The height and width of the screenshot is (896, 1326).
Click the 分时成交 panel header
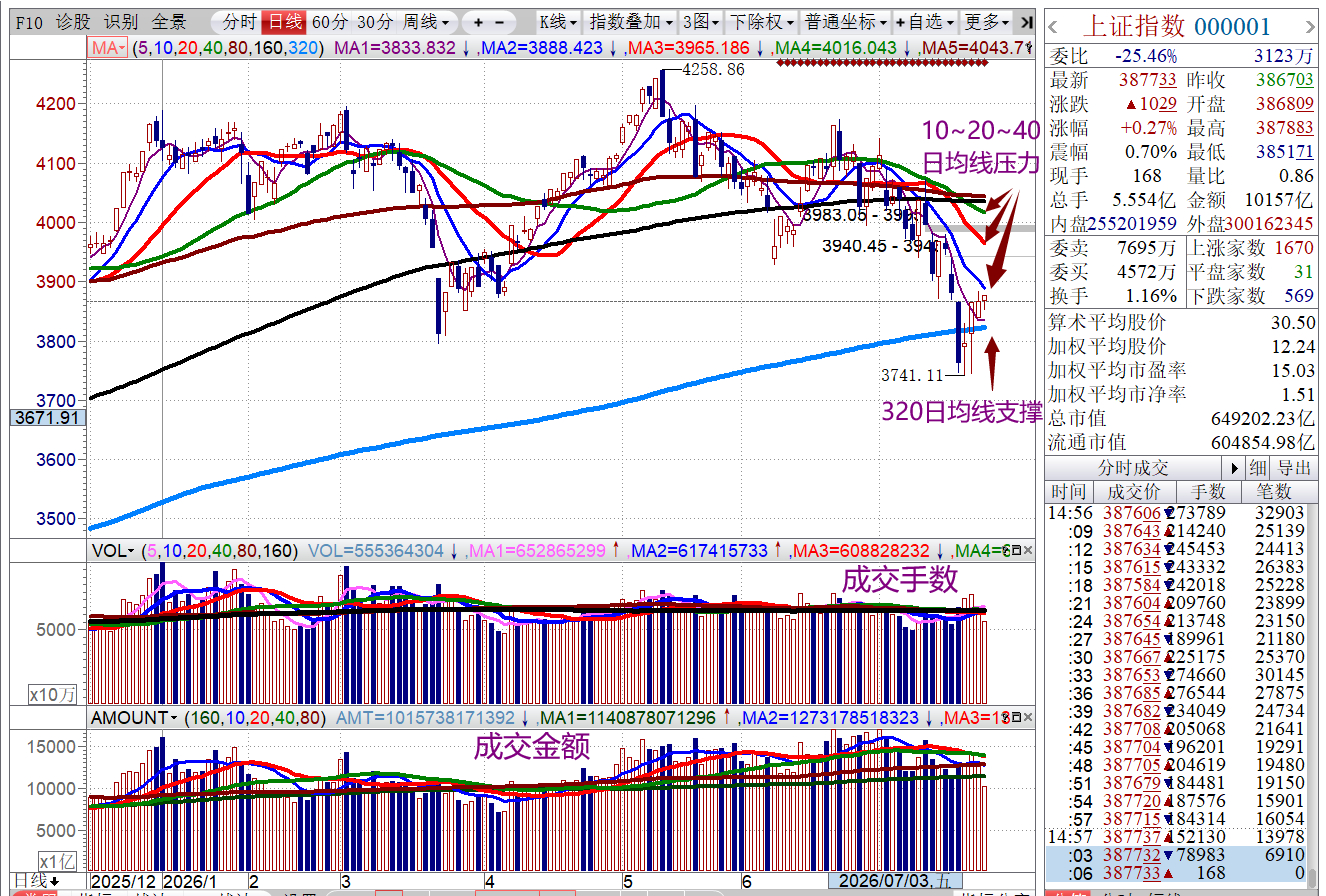coord(1132,468)
